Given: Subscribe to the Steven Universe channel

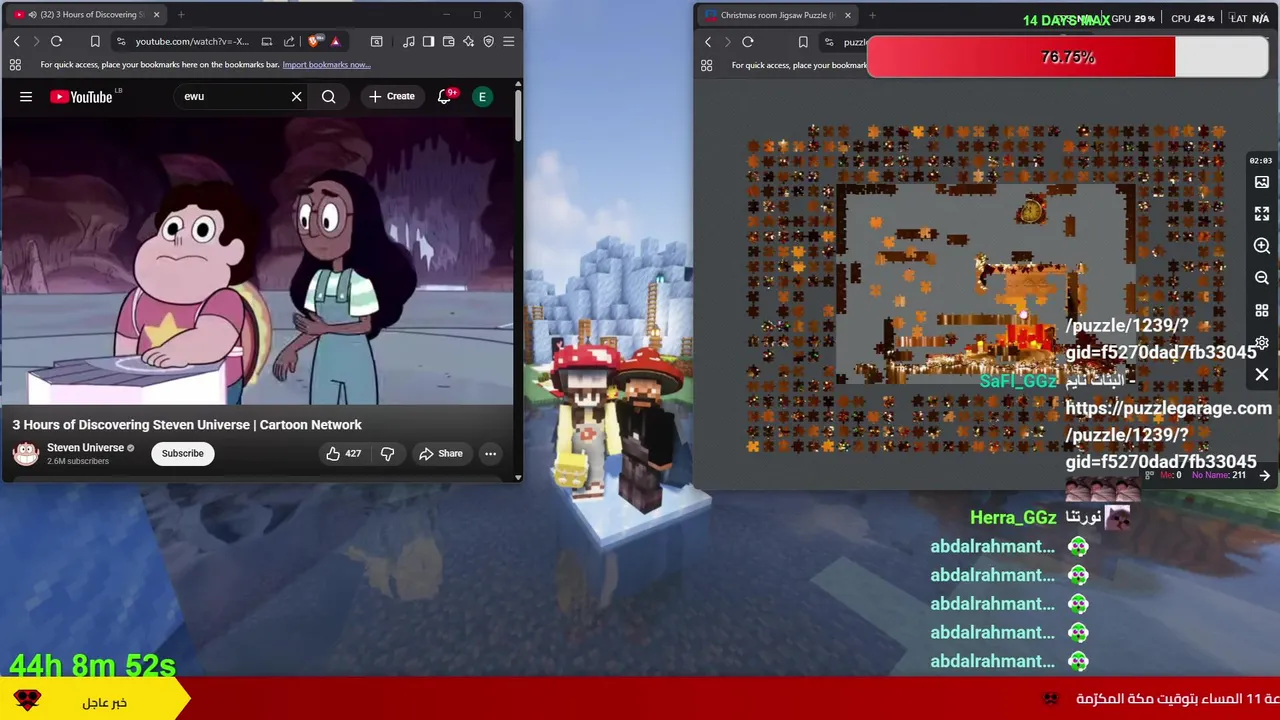Looking at the screenshot, I should point(183,454).
